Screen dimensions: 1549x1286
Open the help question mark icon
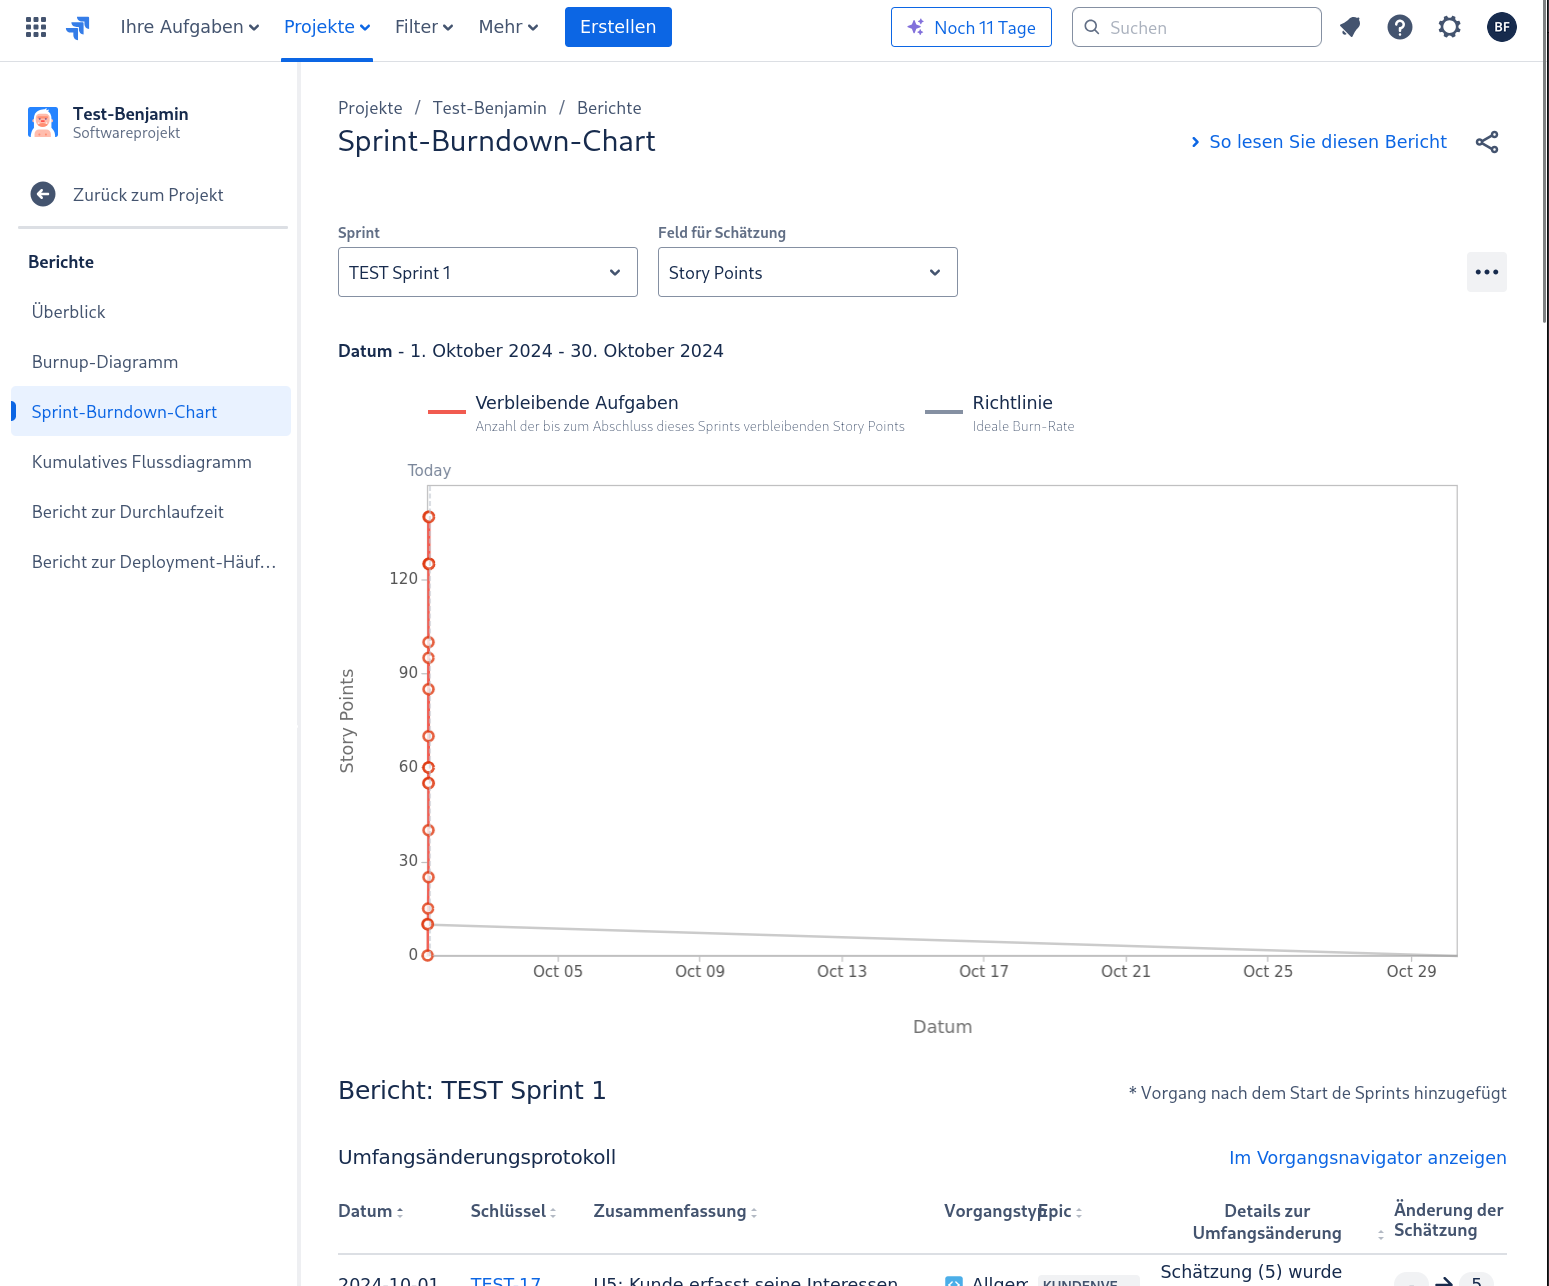pos(1400,27)
